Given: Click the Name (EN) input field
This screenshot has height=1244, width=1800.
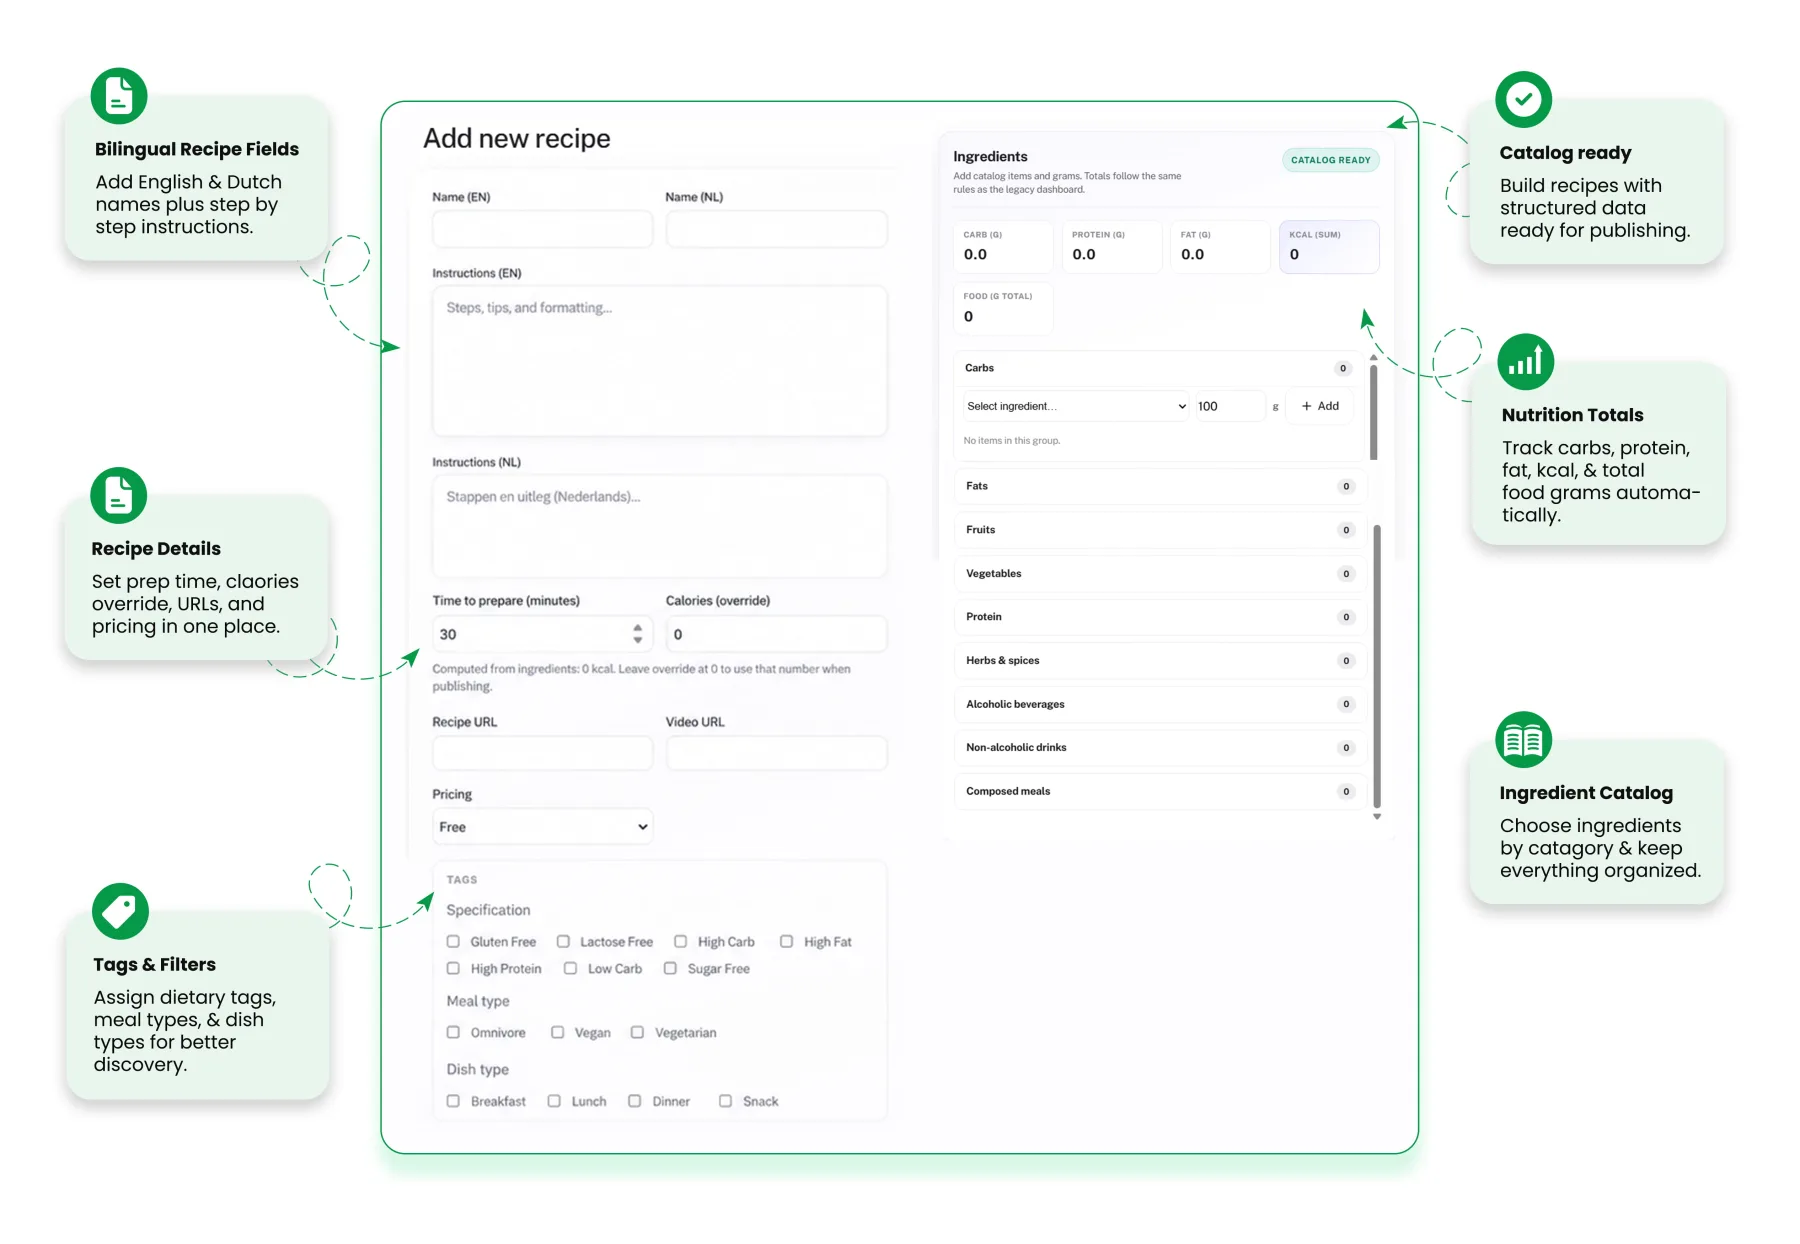Looking at the screenshot, I should tap(543, 229).
